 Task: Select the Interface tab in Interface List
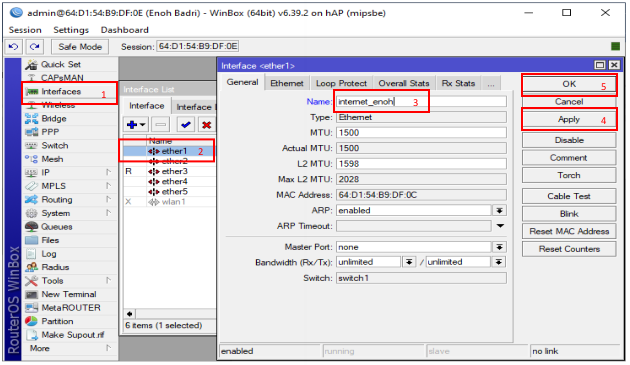coord(147,106)
